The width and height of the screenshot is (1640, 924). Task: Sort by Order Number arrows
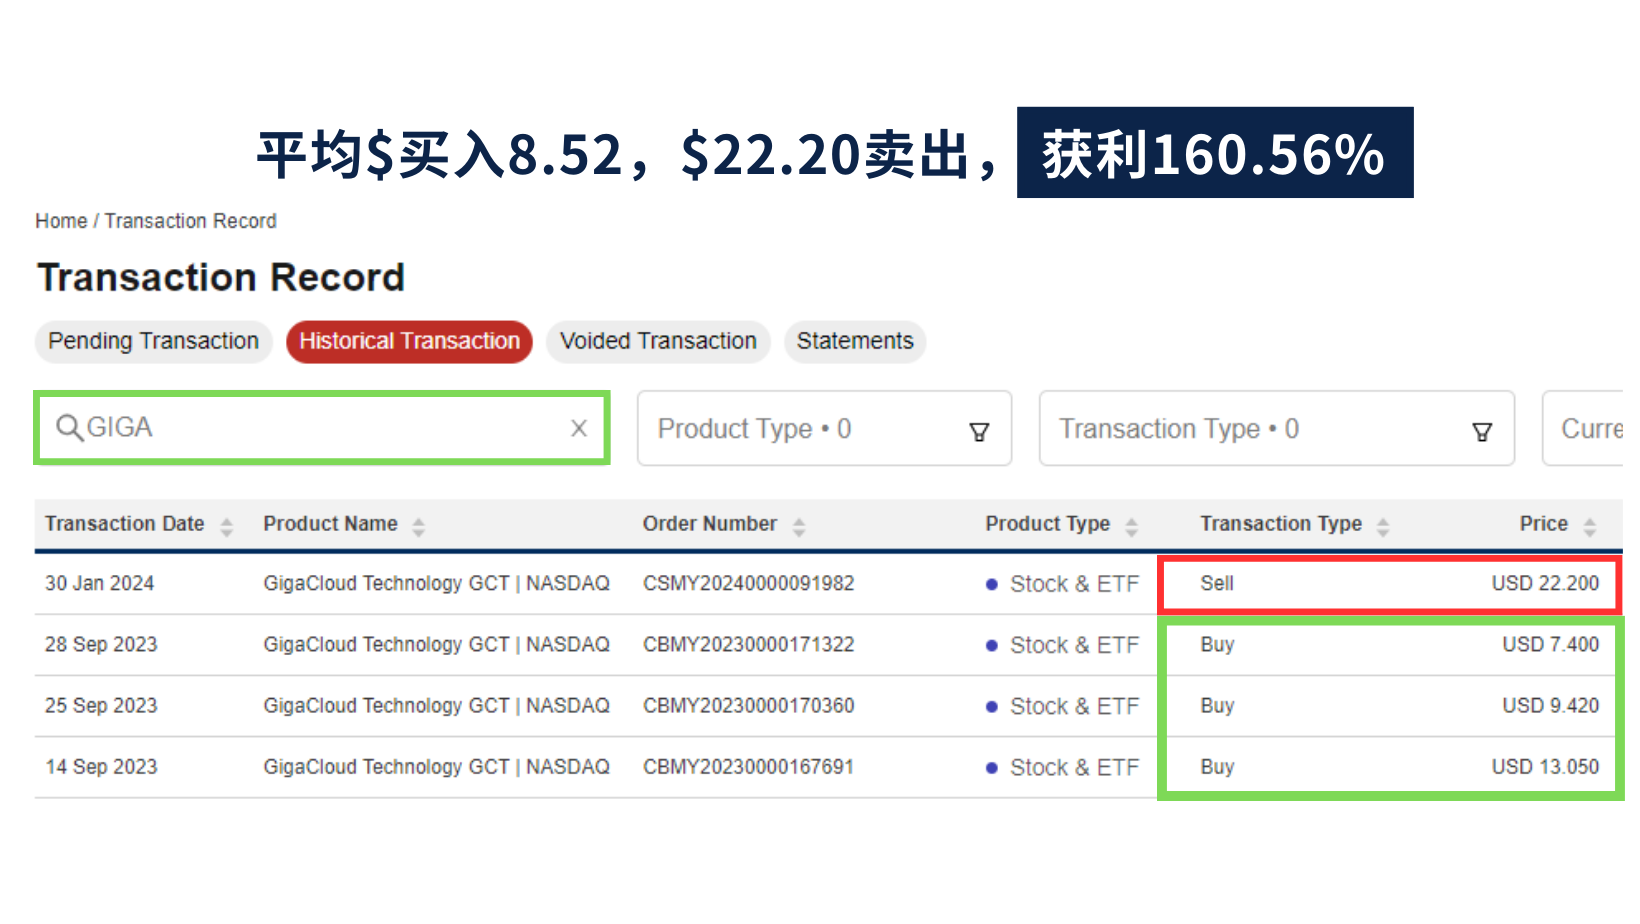799,526
